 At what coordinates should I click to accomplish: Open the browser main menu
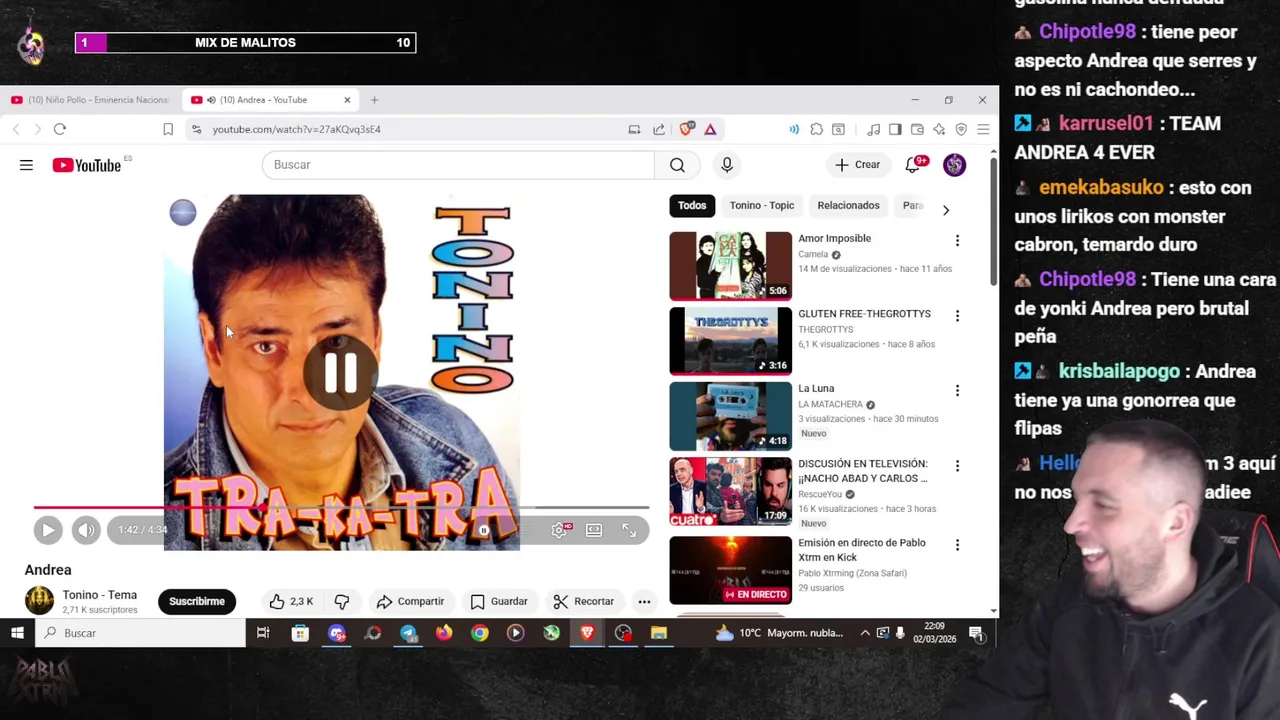[983, 129]
